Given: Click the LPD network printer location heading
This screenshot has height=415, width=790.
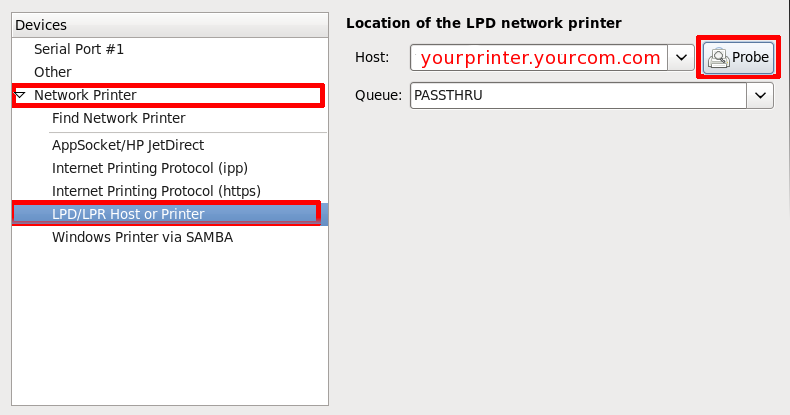Looking at the screenshot, I should [x=484, y=22].
